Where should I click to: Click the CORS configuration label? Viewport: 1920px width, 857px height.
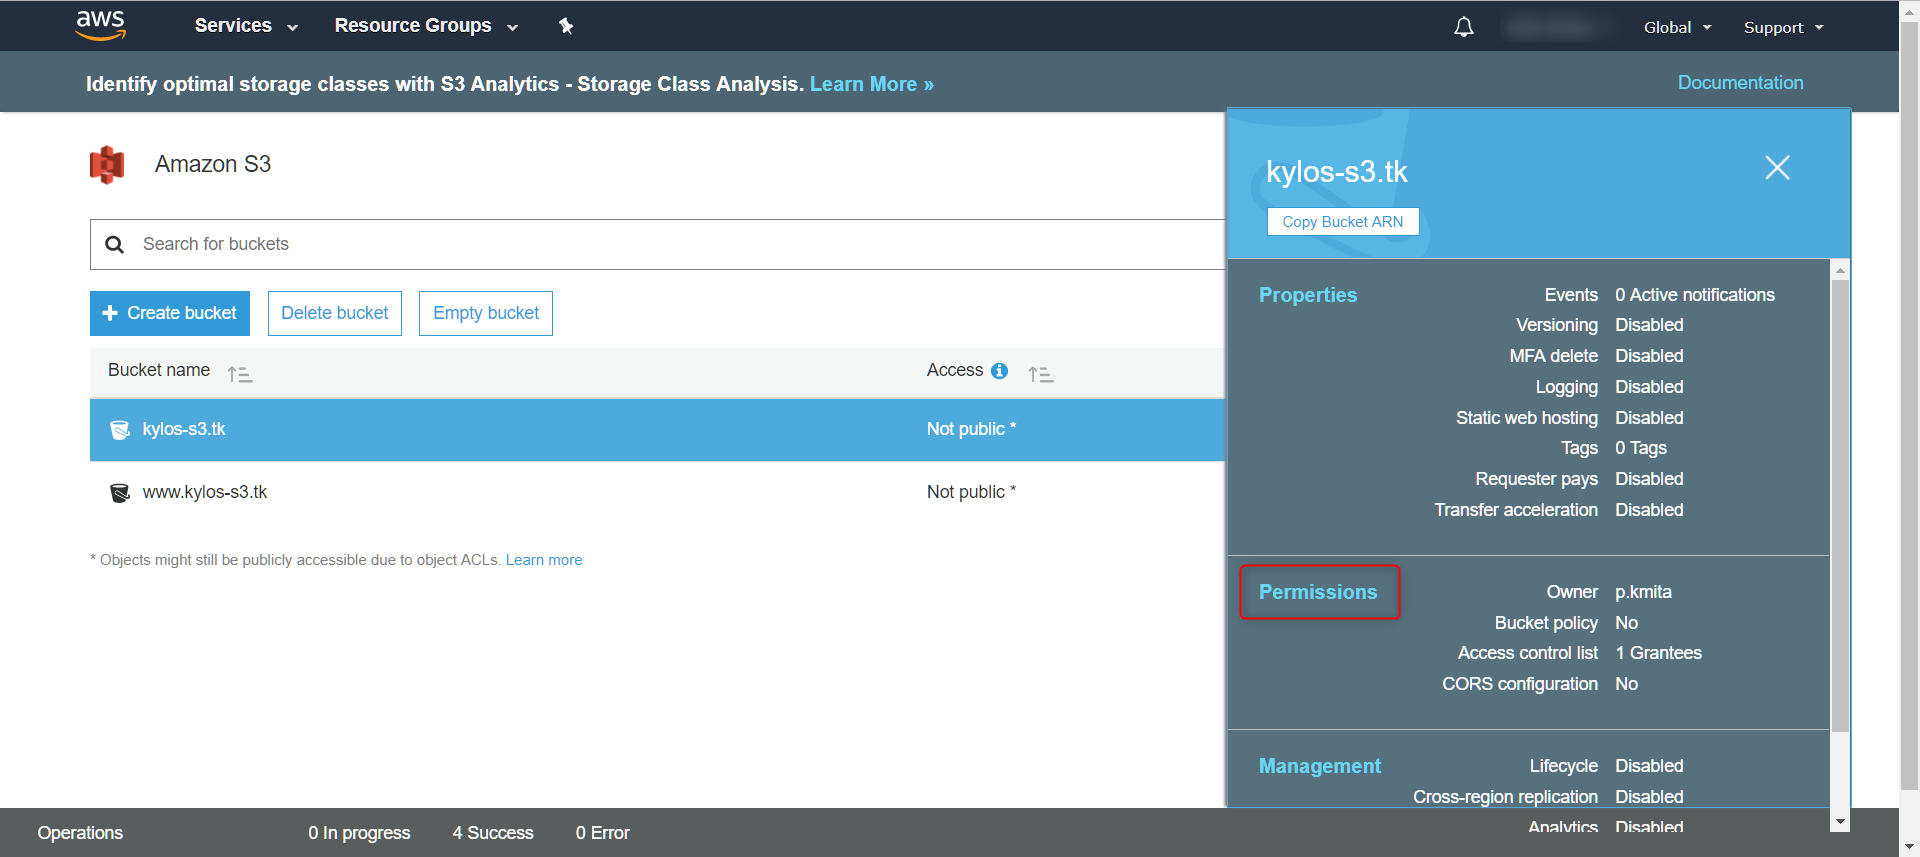[x=1520, y=684]
